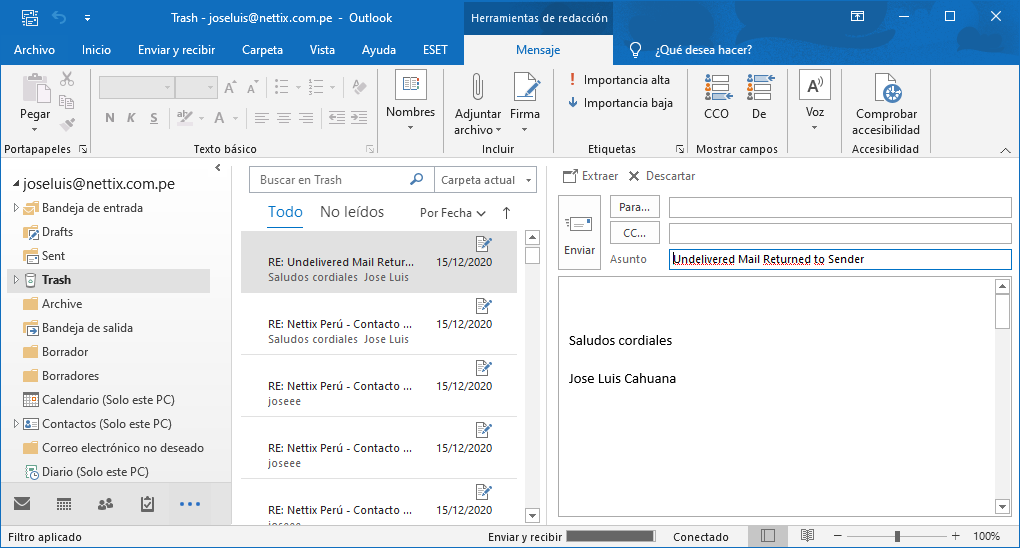
Task: Open Bandeja de salida folder
Action: pos(87,328)
